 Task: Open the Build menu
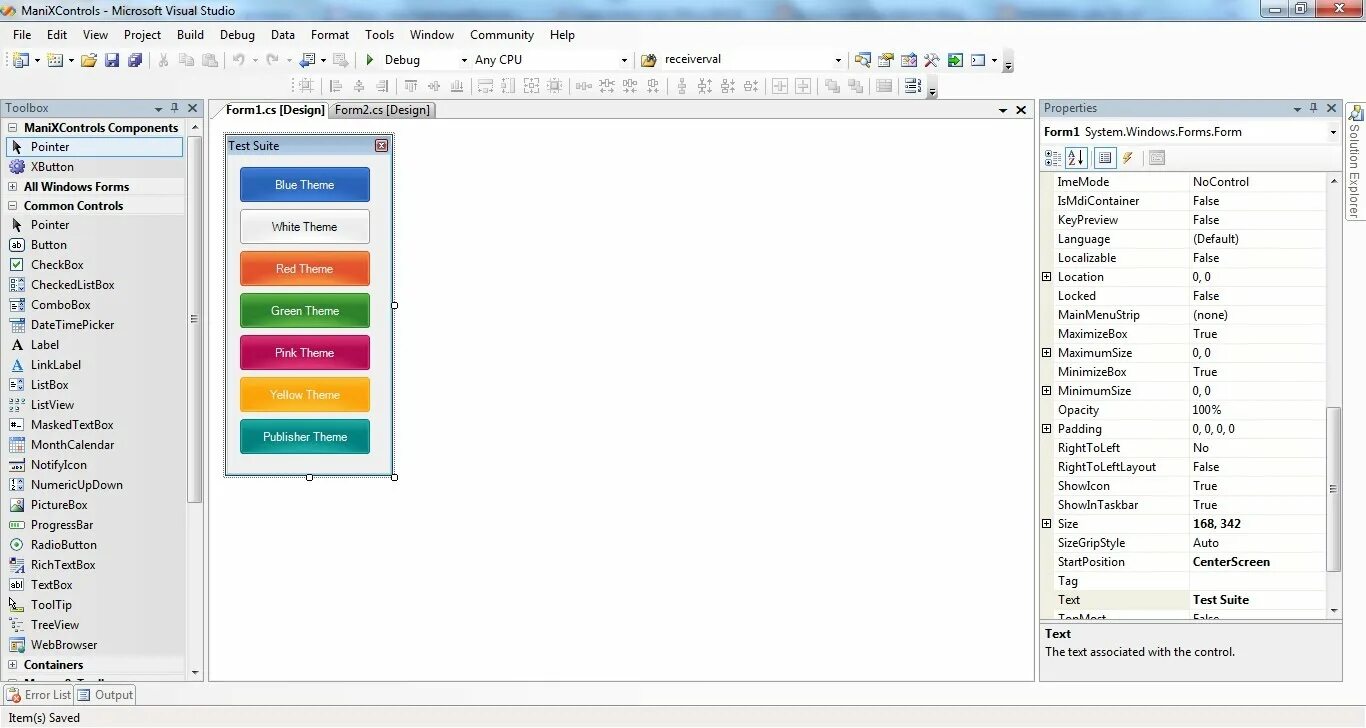pos(190,34)
